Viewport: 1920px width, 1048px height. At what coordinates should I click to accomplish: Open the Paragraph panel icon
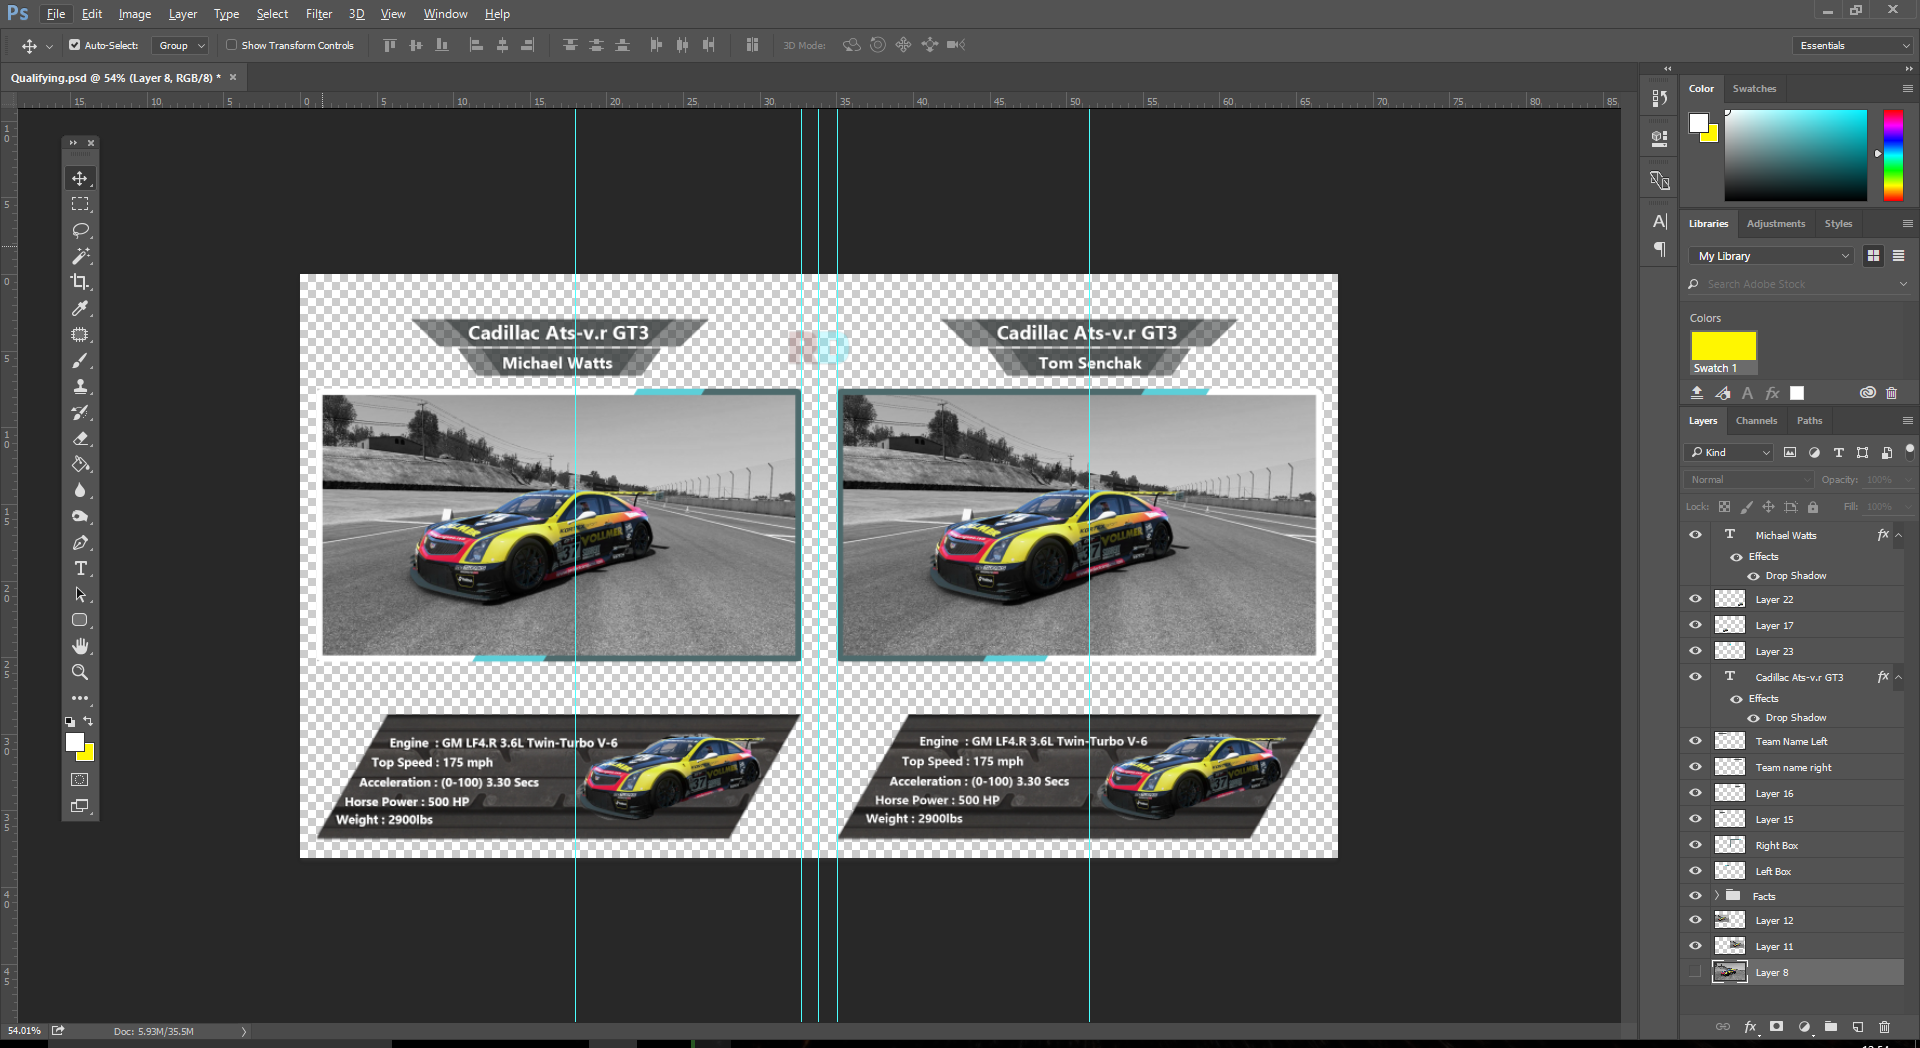(x=1660, y=249)
